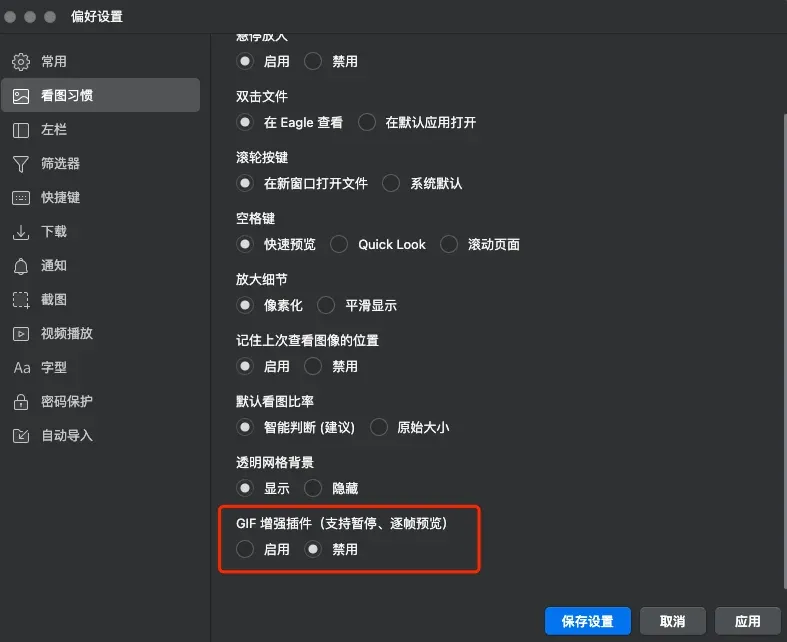Image resolution: width=787 pixels, height=642 pixels.
Task: Click the funnel icon for 筛选器
Action: point(21,164)
